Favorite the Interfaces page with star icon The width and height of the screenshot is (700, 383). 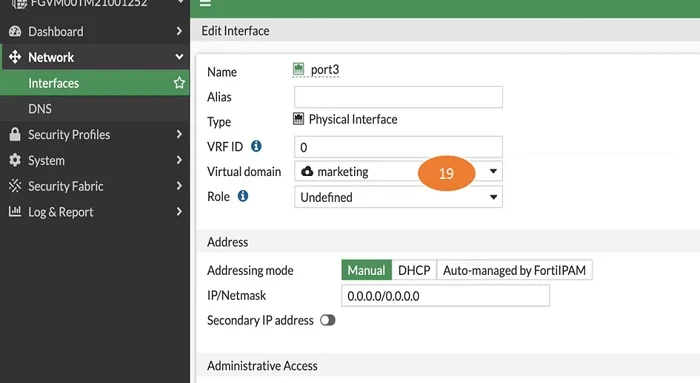click(179, 83)
